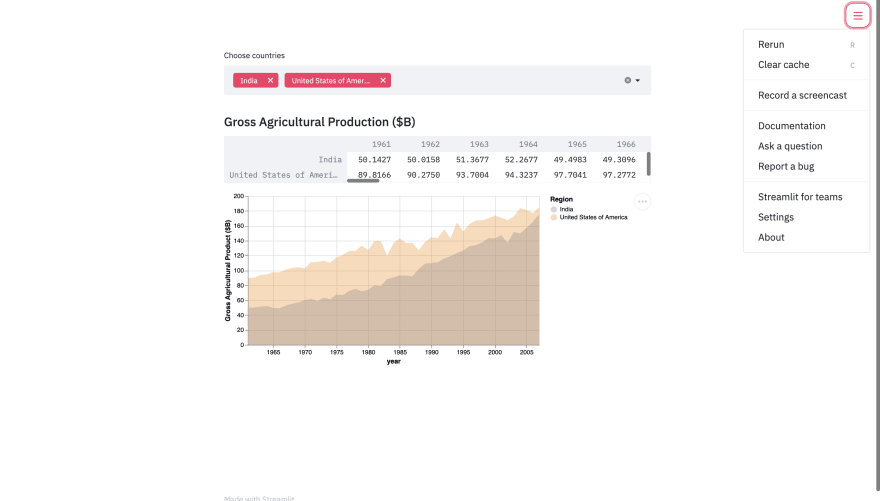Remove the United States of America tag
Screen dimensions: 880x501
tap(383, 80)
